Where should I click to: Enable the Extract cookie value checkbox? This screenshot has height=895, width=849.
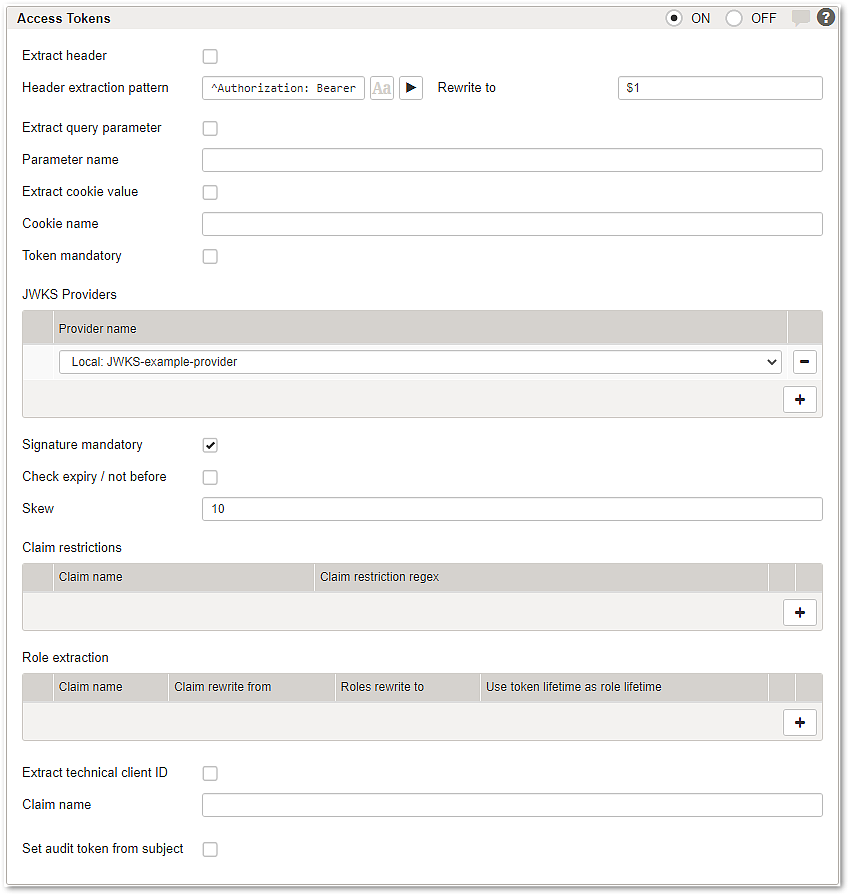point(210,192)
